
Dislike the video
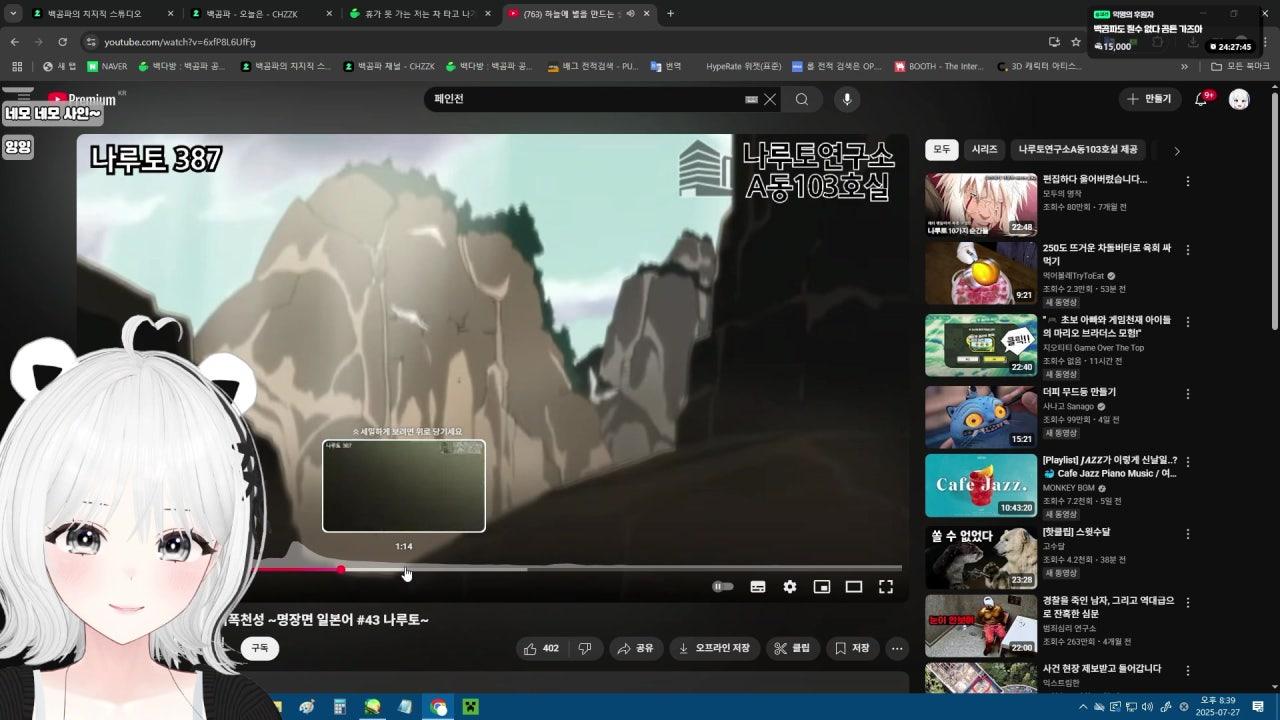585,648
